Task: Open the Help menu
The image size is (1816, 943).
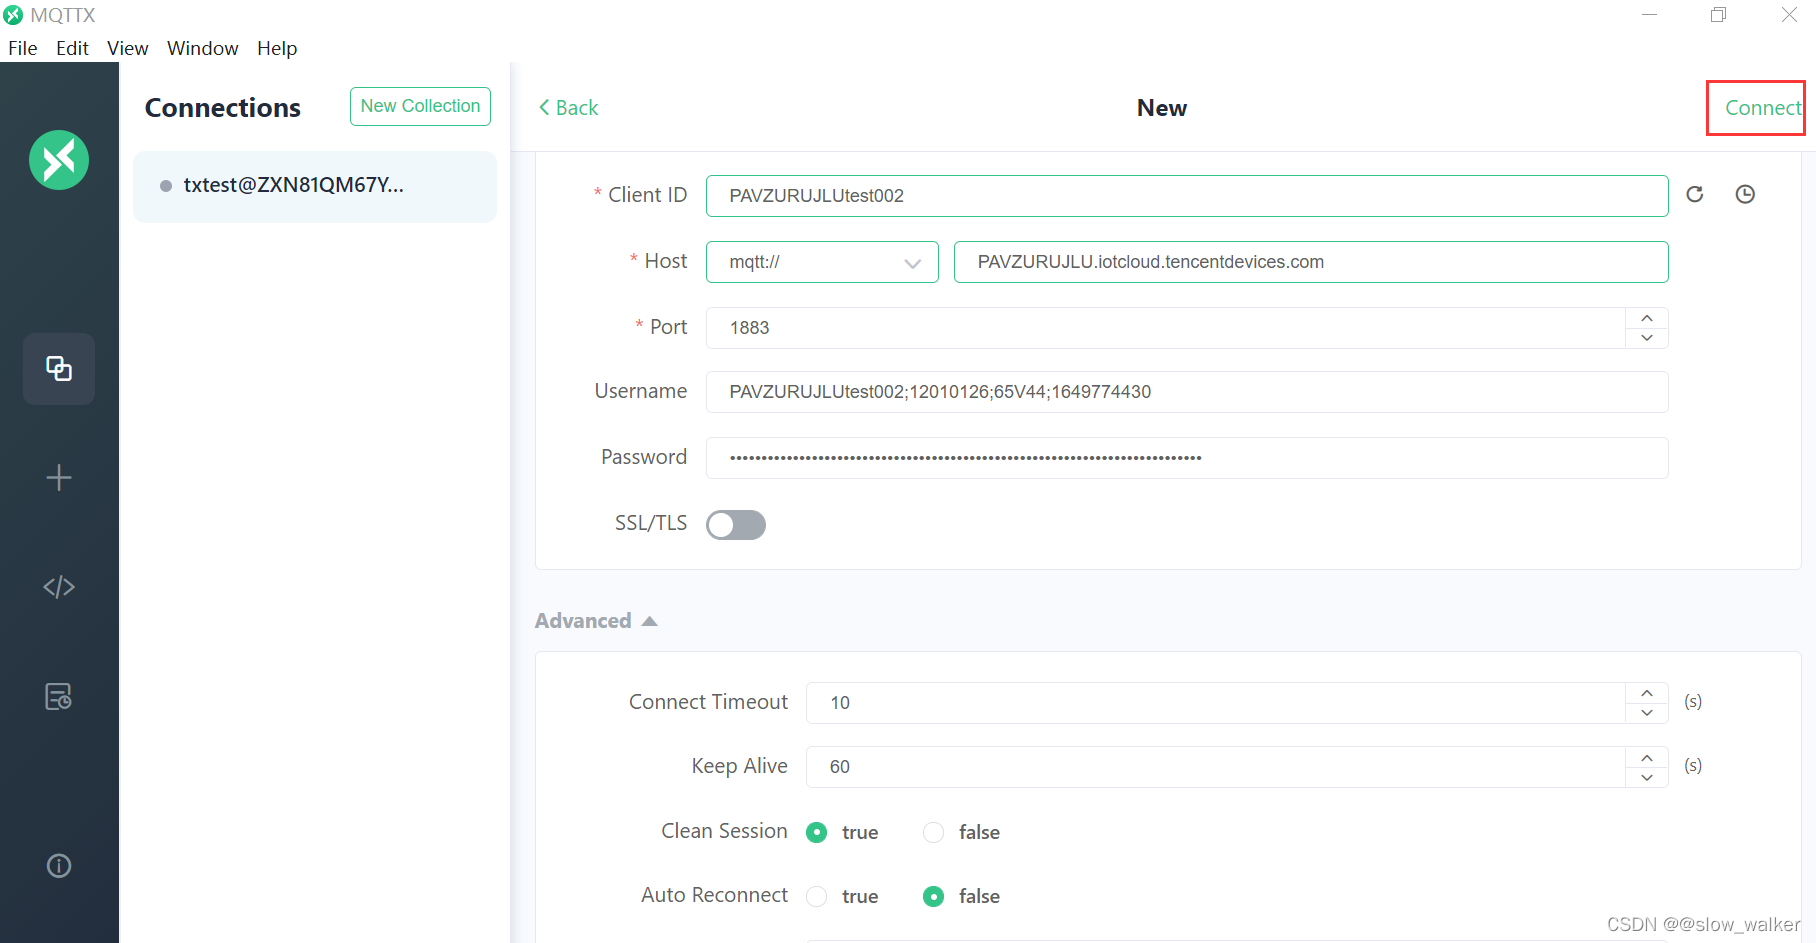Action: (x=277, y=48)
